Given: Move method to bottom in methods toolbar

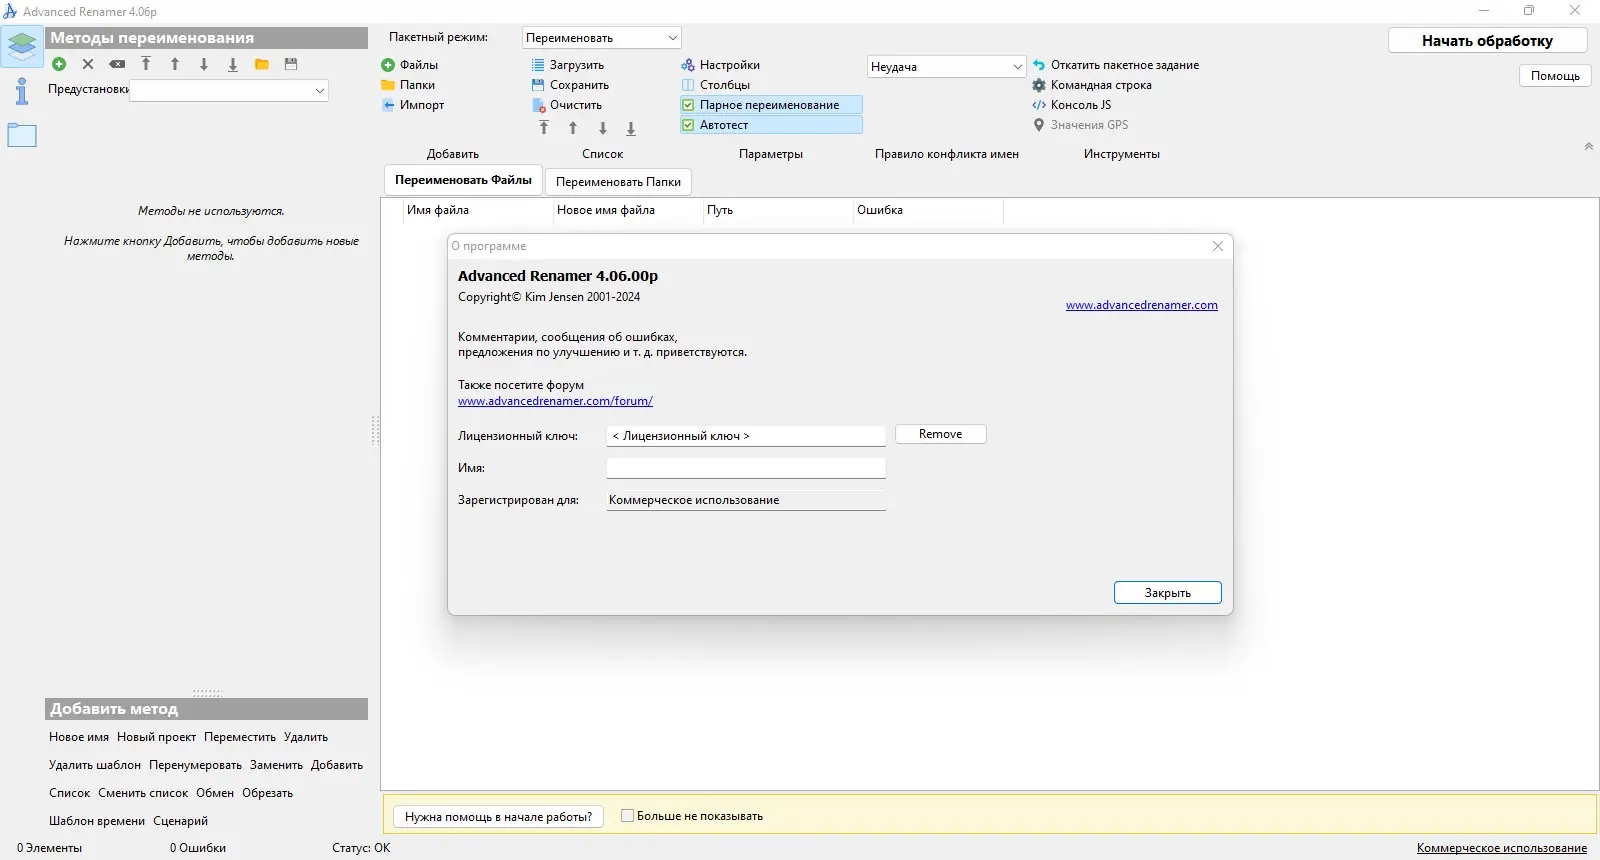Looking at the screenshot, I should coord(233,64).
